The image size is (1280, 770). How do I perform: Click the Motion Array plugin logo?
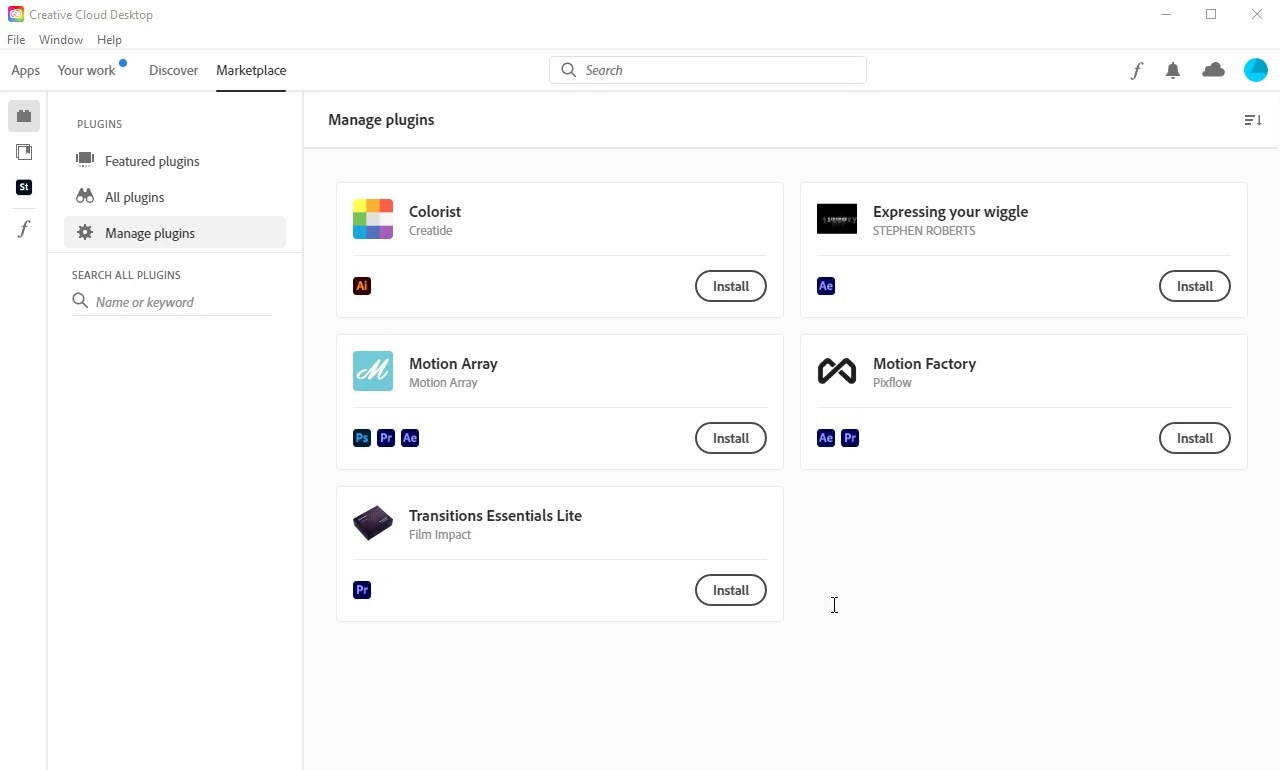click(373, 371)
